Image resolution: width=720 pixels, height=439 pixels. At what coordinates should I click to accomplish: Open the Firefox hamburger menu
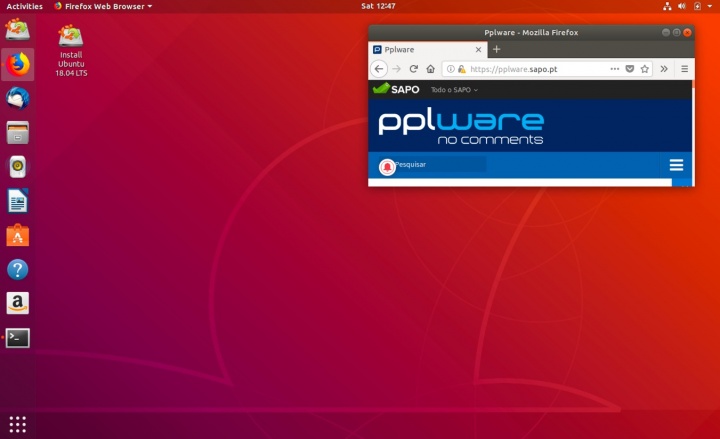coord(684,69)
